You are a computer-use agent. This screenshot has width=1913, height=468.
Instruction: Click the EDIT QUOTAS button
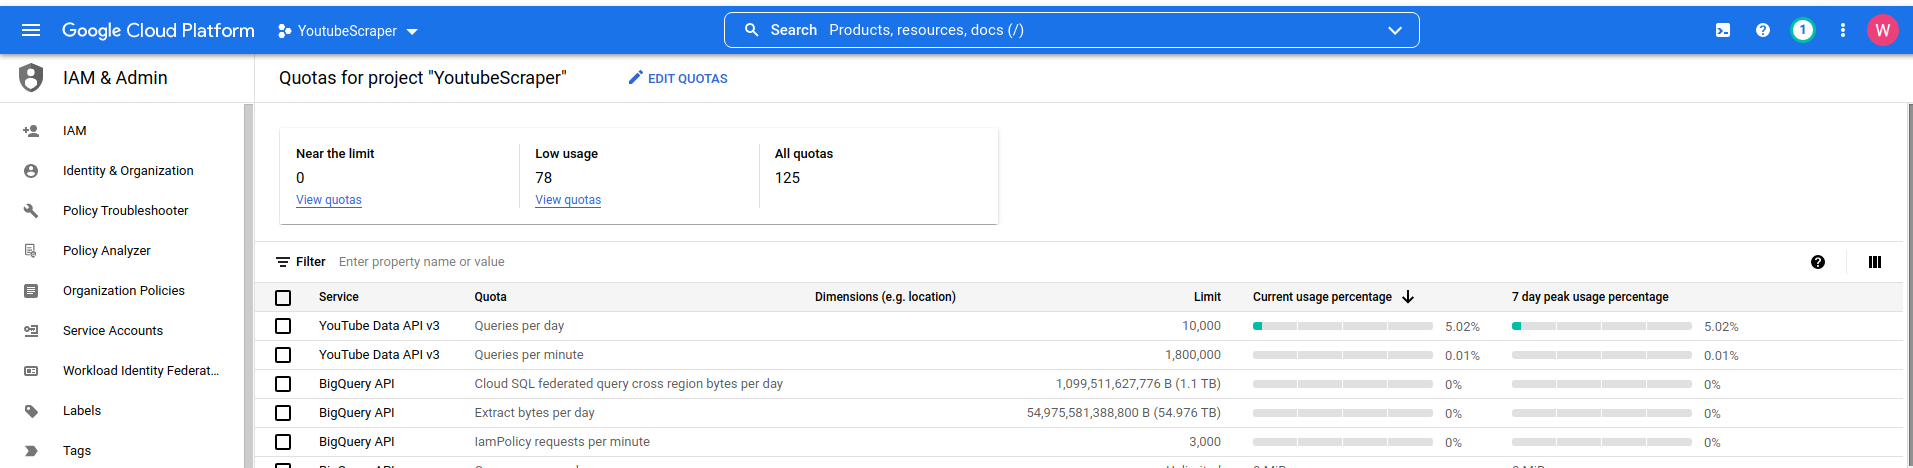tap(678, 78)
